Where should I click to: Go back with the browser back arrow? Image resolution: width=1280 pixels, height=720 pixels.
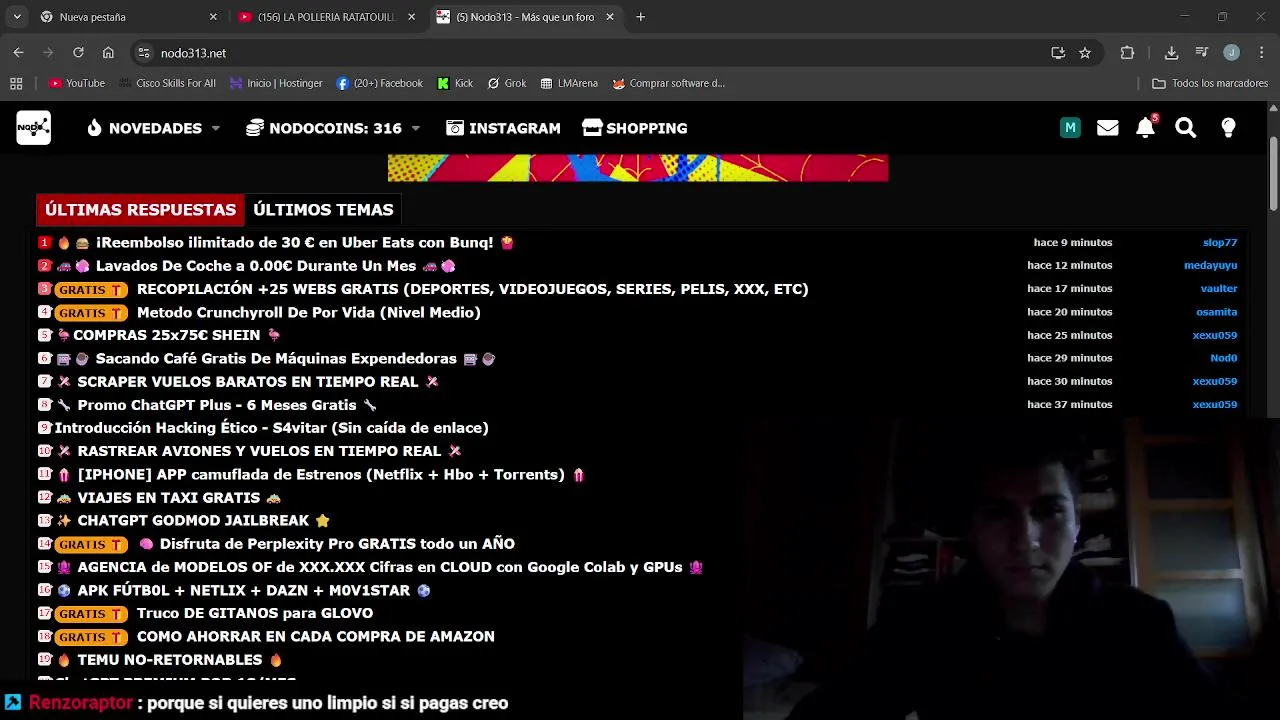[18, 53]
